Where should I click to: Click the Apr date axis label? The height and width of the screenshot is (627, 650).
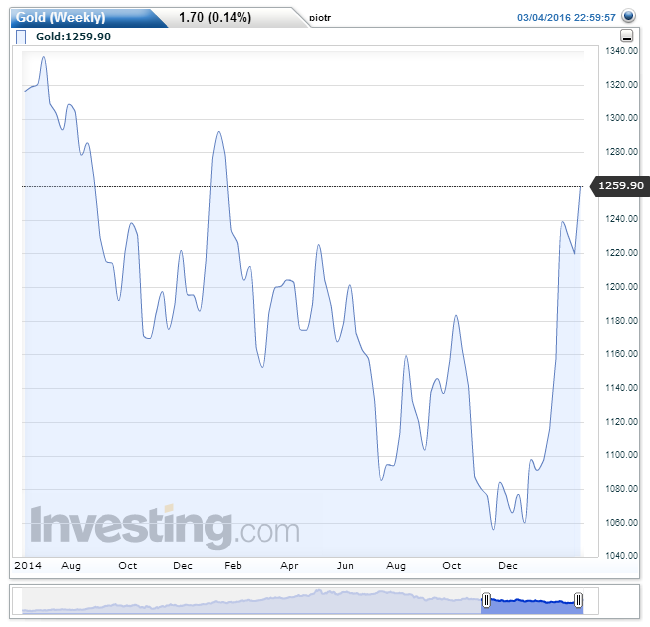click(289, 566)
